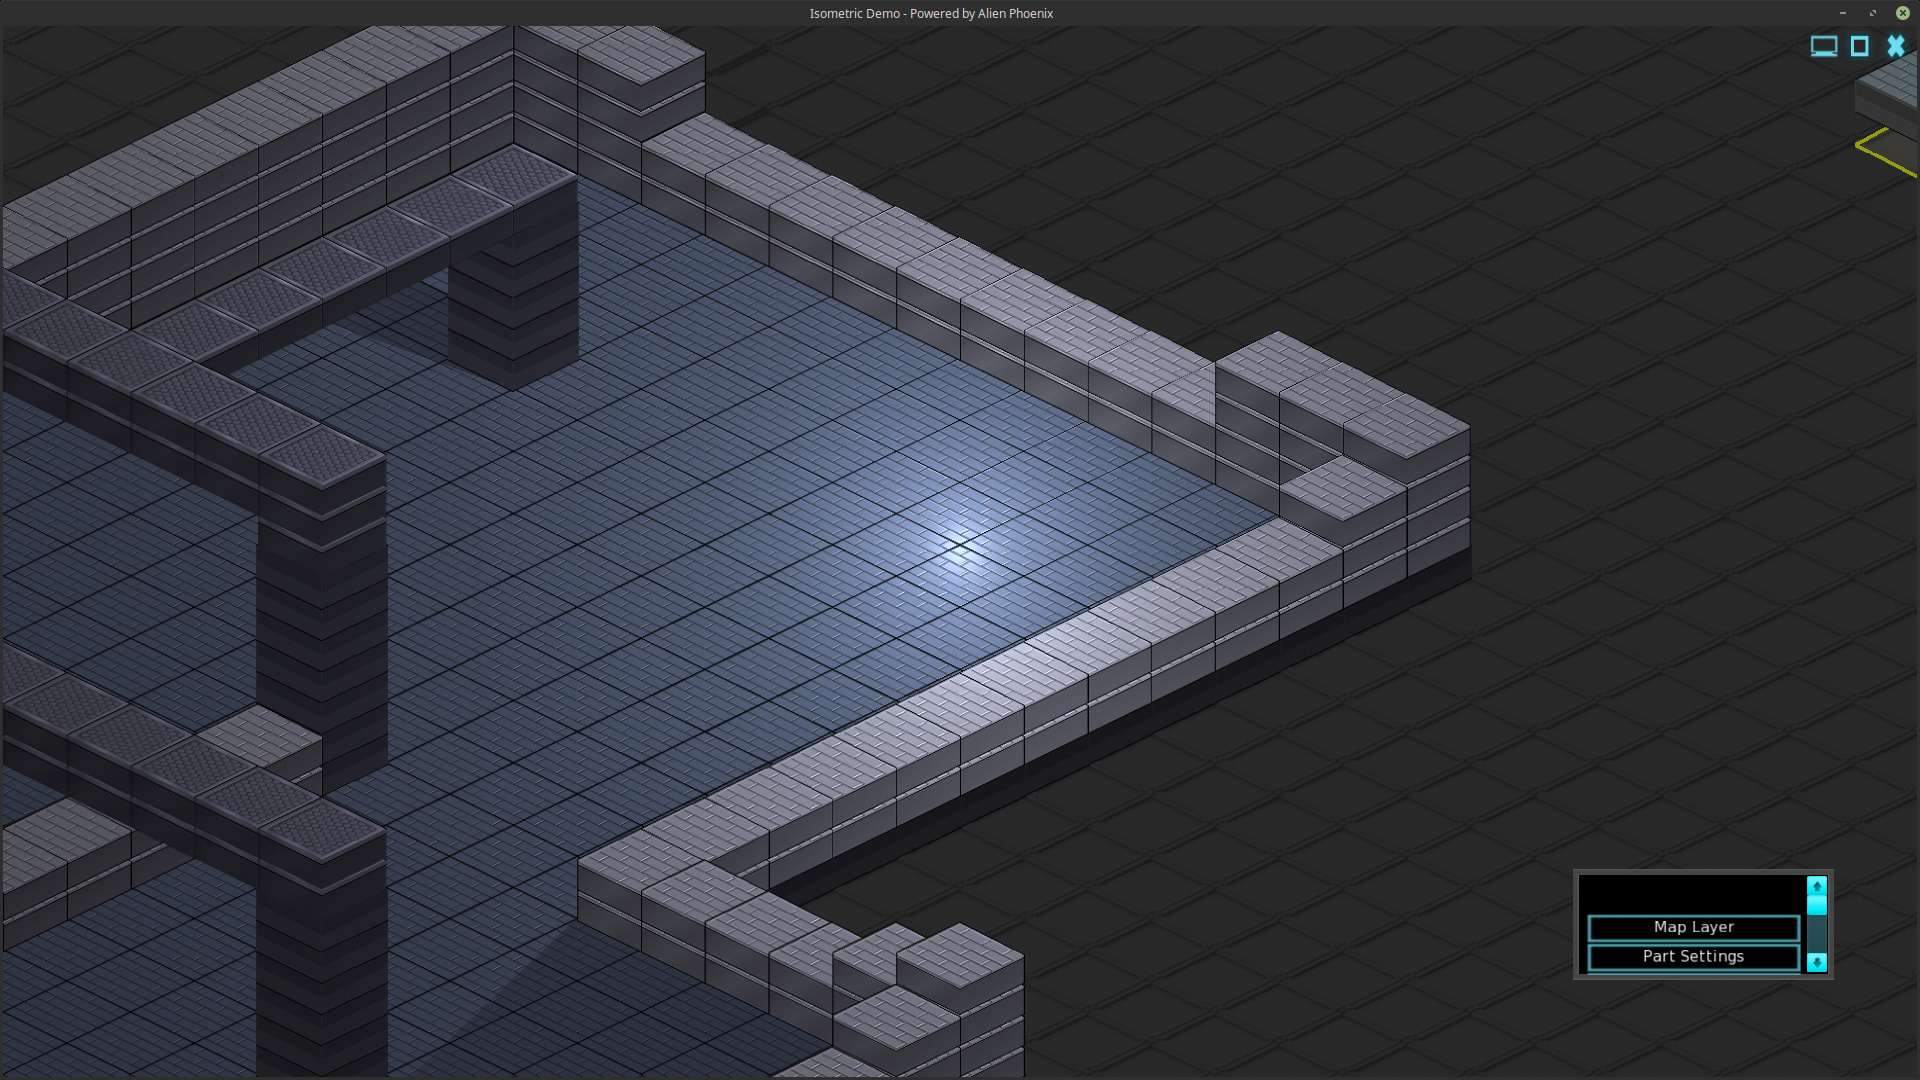Minimize the Isometric Demo window
1920x1080 pixels.
(x=1842, y=13)
